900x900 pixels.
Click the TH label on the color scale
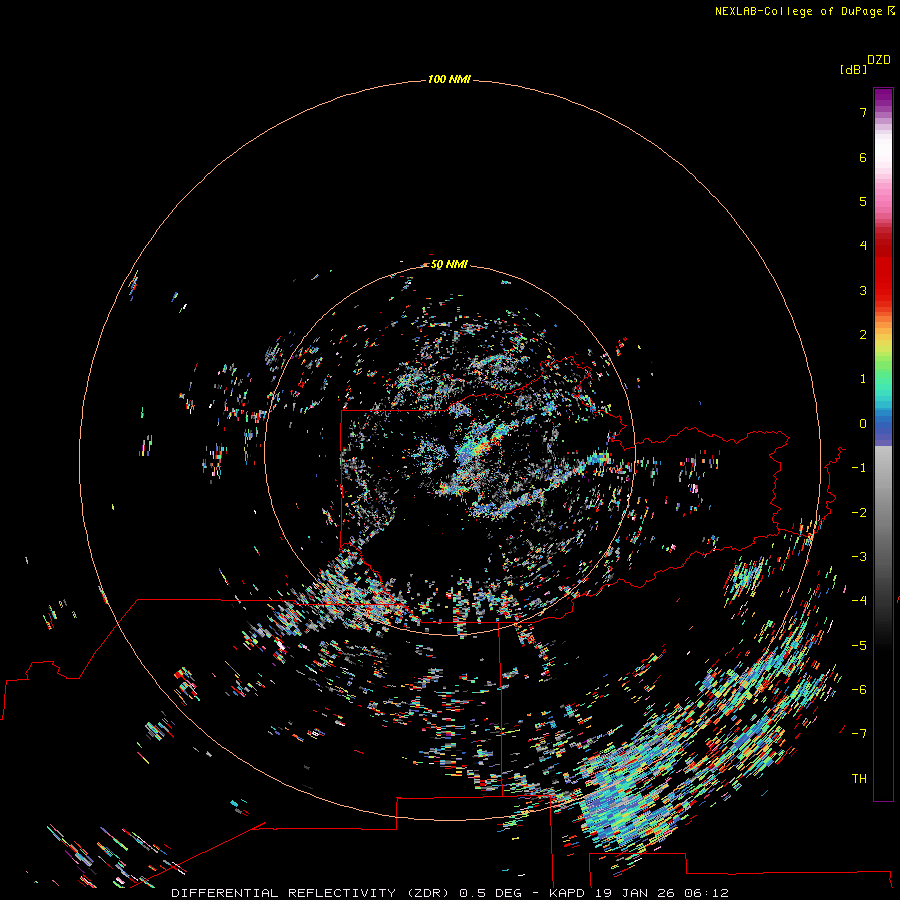859,779
